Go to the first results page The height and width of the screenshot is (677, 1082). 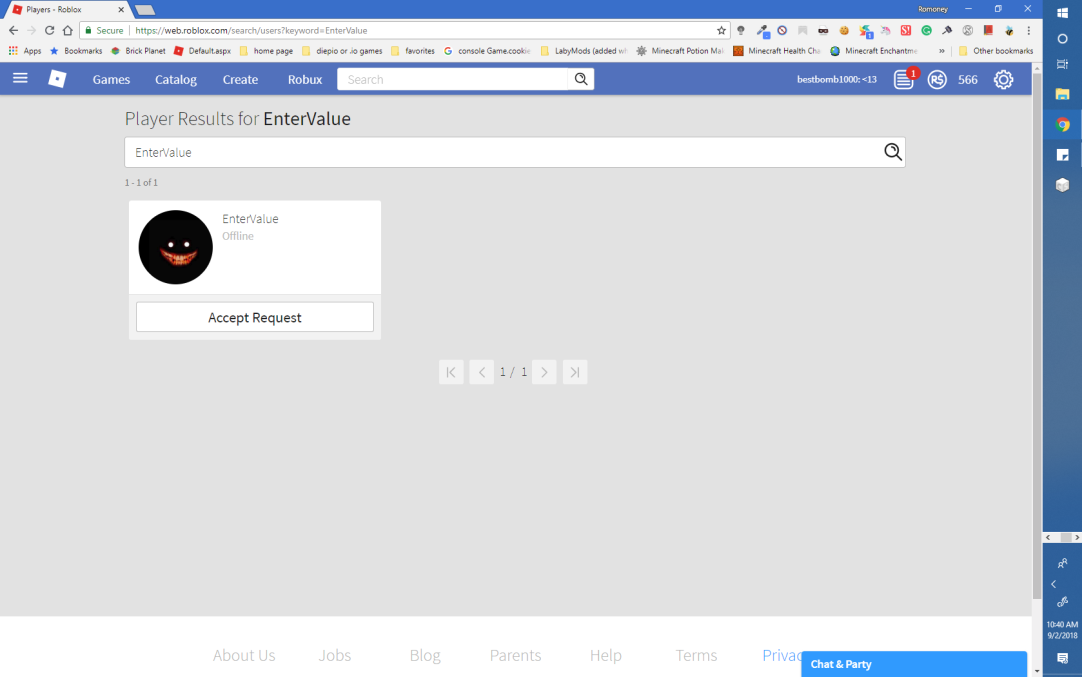[451, 373]
